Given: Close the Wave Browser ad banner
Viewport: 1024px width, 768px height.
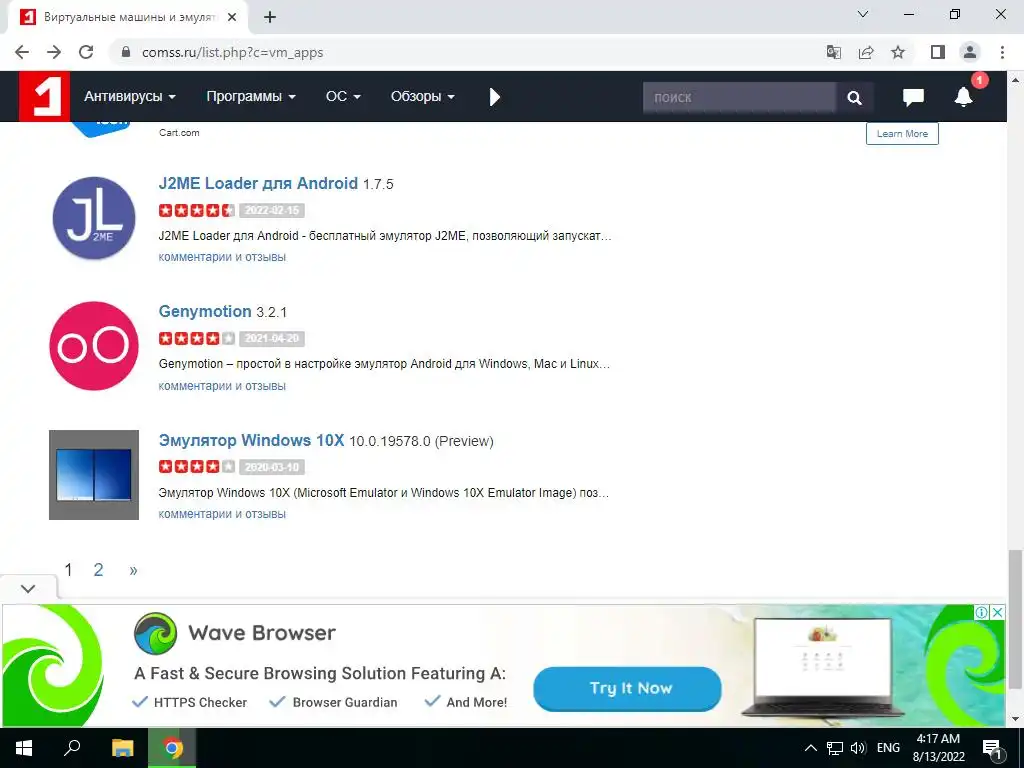Looking at the screenshot, I should [x=997, y=613].
